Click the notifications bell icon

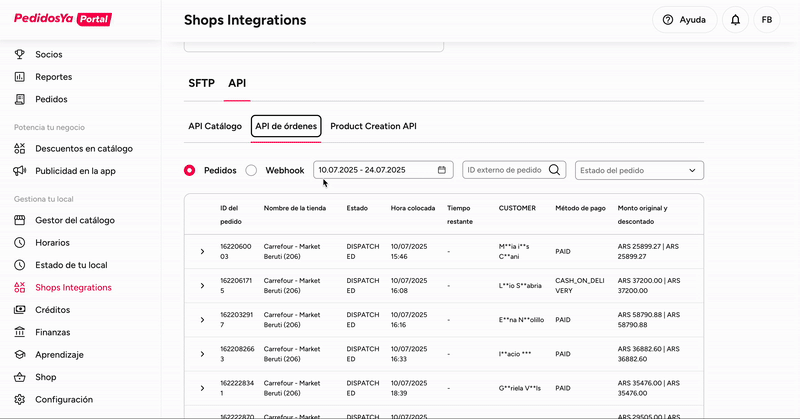(736, 20)
